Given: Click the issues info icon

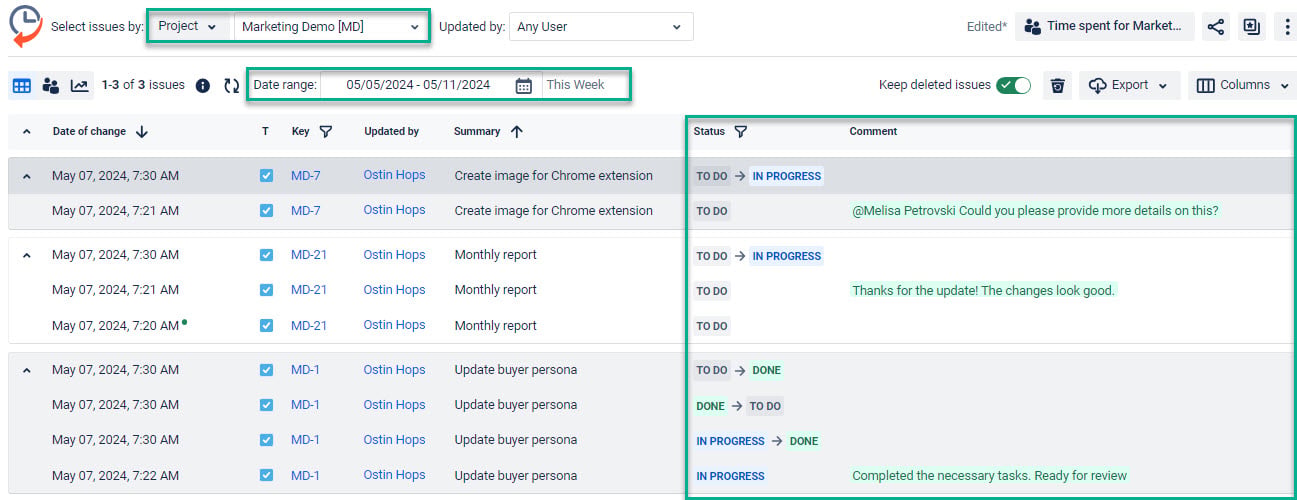Looking at the screenshot, I should click(x=203, y=86).
